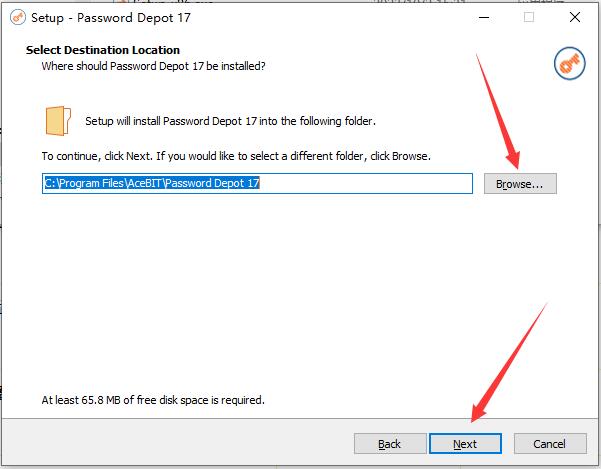Screen dimensions: 601x469
Task: Click the "Setup will install Password Depot 17" message
Action: pos(230,121)
